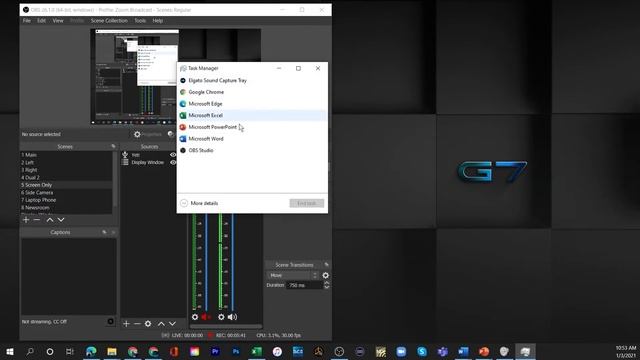Click the transition Duration field
Viewport: 640px width, 360px height.
[x=304, y=285]
